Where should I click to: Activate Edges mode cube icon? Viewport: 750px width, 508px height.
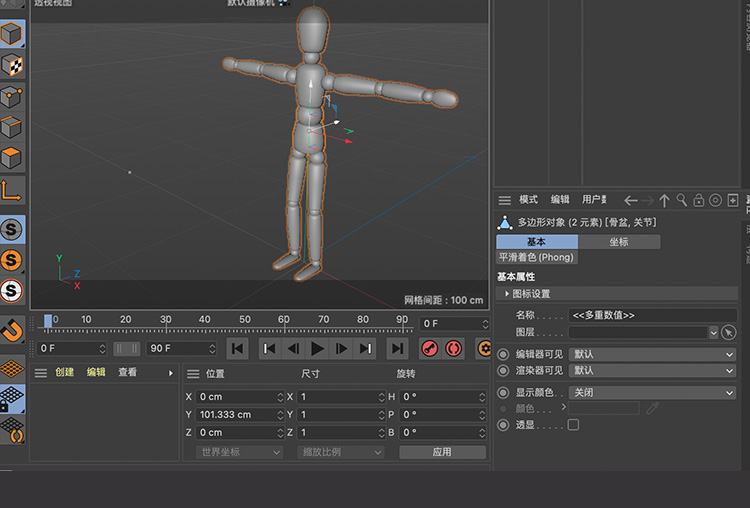pyautogui.click(x=12, y=128)
